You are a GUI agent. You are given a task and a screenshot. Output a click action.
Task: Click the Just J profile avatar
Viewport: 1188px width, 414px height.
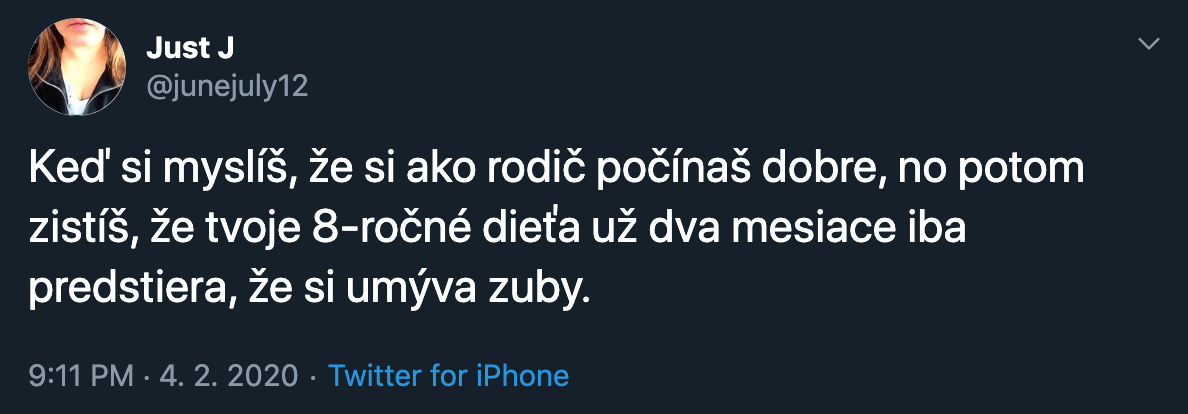click(x=76, y=66)
